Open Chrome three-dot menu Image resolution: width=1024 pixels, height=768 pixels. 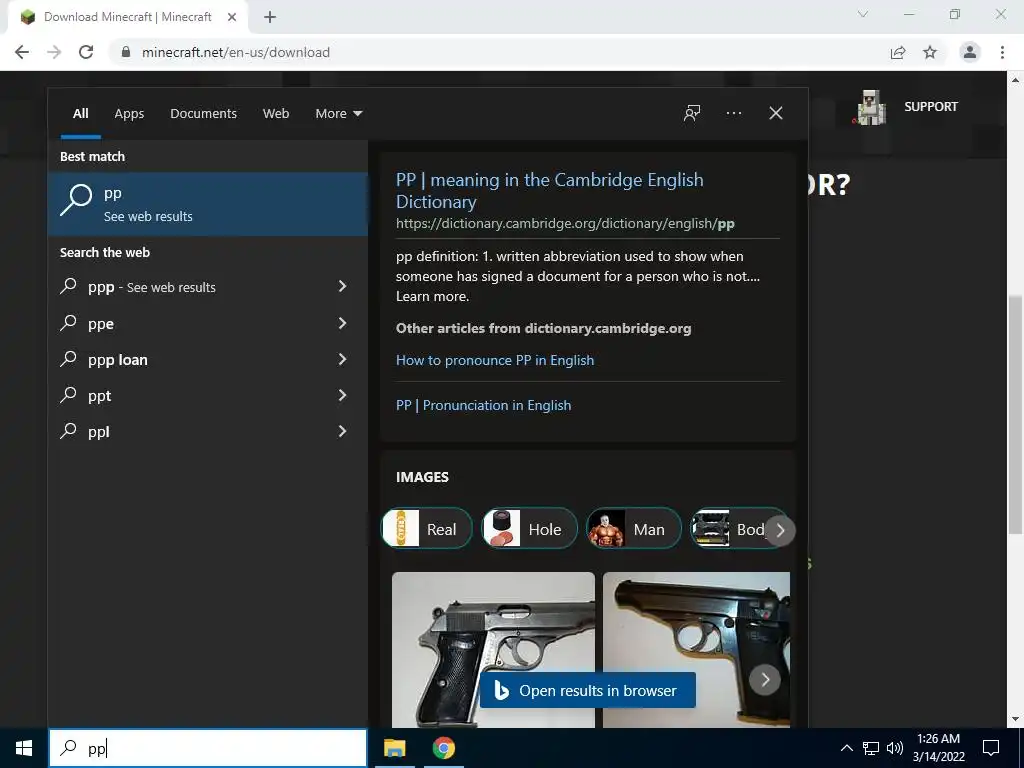tap(1002, 52)
